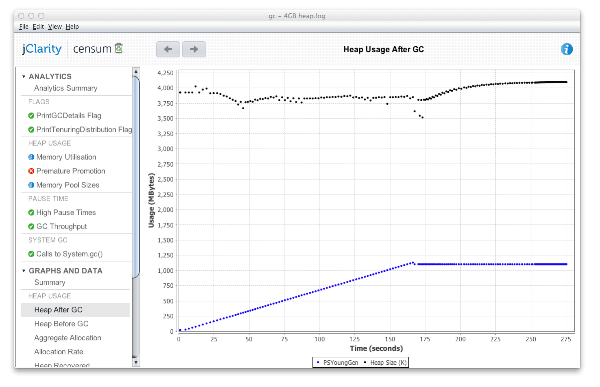Click Heap Size (K) legend entry
This screenshot has height=387, width=600.
[385, 363]
